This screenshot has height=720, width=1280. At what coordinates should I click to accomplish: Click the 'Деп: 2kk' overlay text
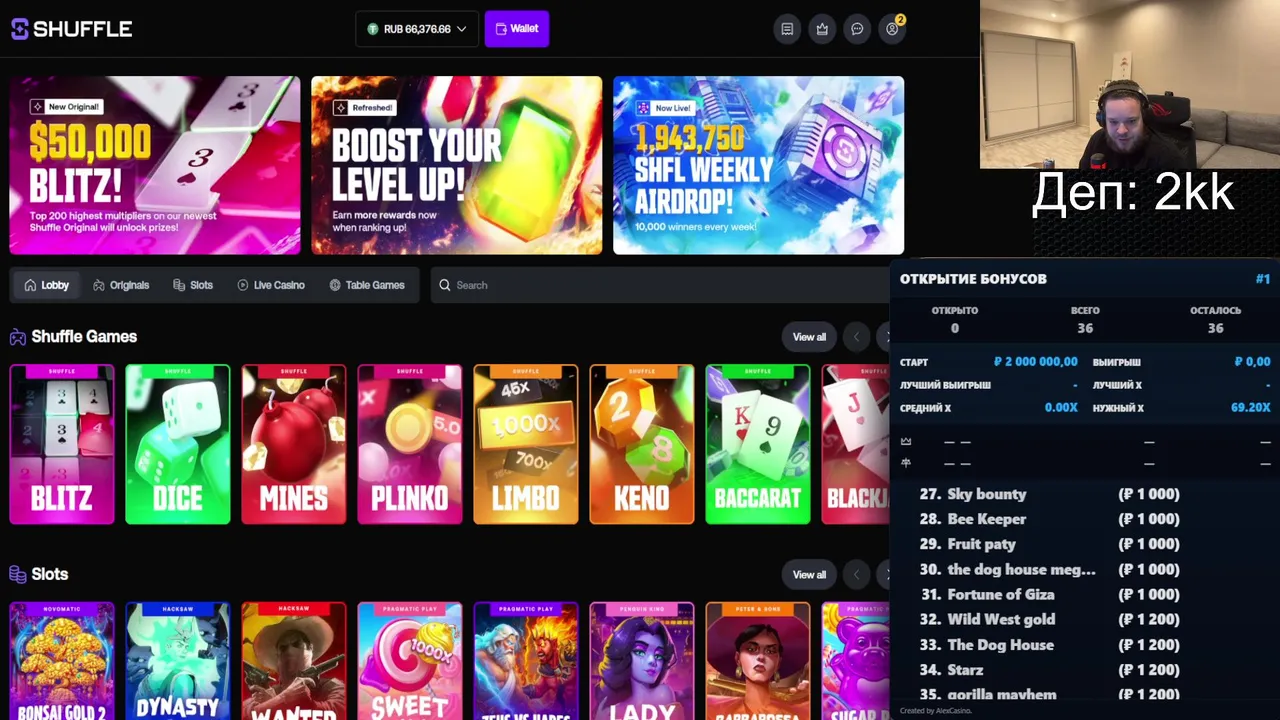(x=1133, y=192)
